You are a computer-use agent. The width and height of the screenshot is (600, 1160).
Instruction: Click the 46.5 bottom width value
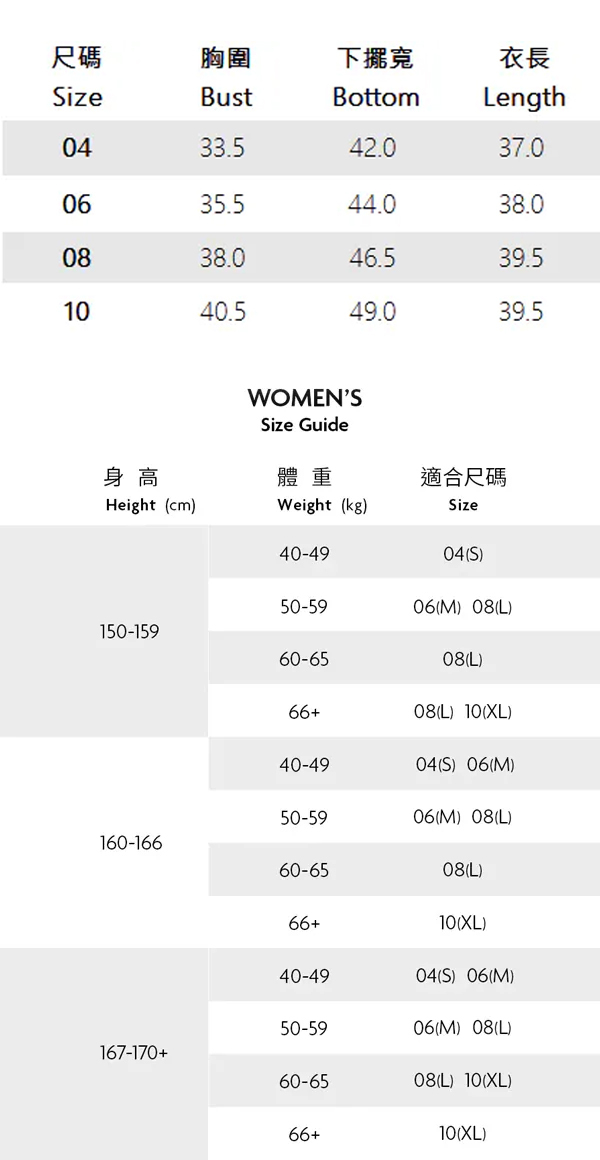click(372, 258)
